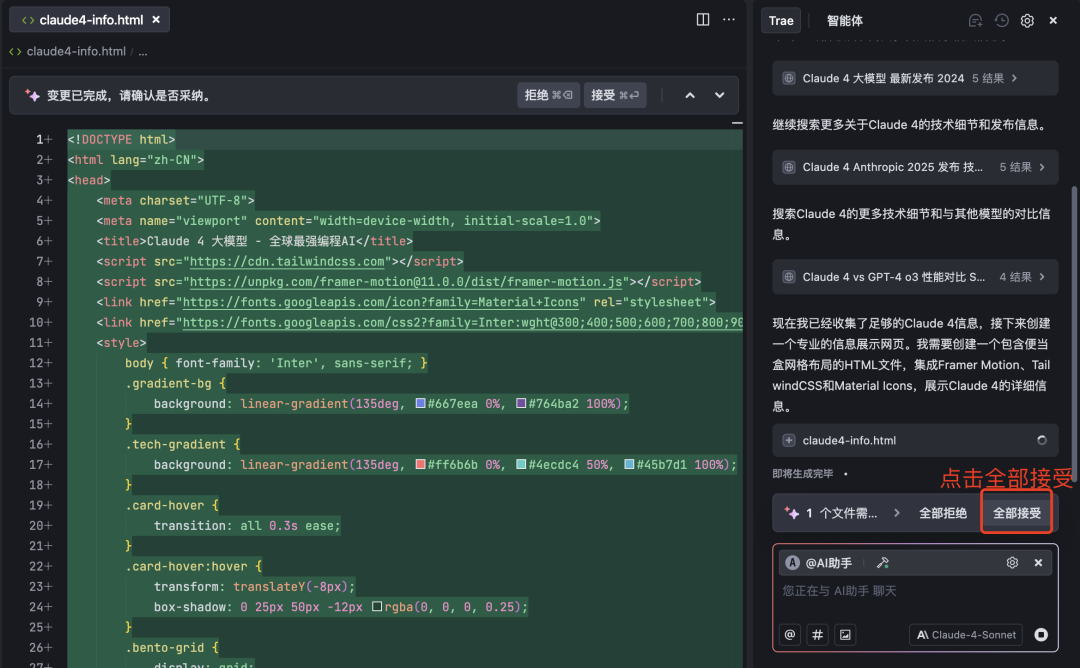Screen dimensions: 1080x668
Task: Close the Trae side panel
Action: coord(1053,21)
